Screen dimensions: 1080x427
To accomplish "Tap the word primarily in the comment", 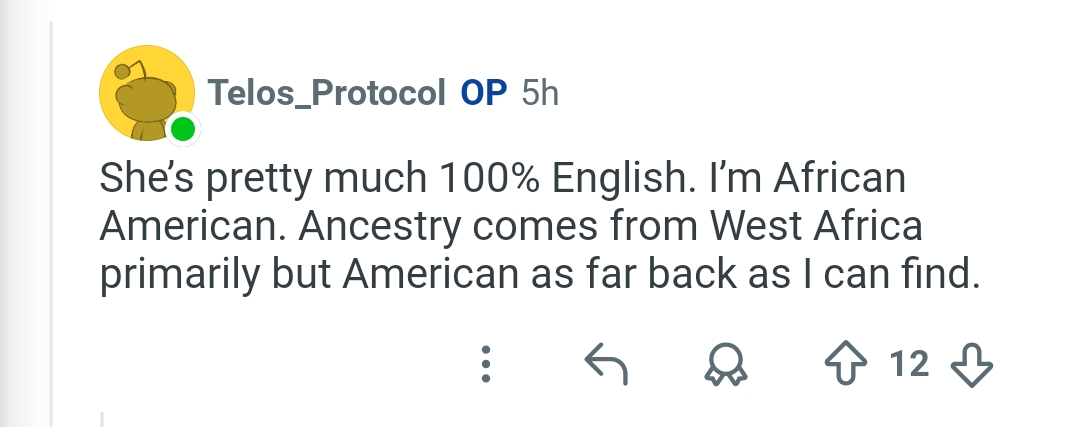I will coord(180,275).
